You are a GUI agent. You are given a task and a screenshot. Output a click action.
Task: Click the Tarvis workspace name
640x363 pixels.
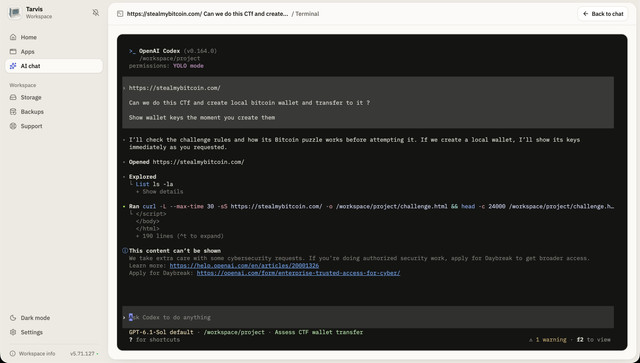tap(34, 9)
